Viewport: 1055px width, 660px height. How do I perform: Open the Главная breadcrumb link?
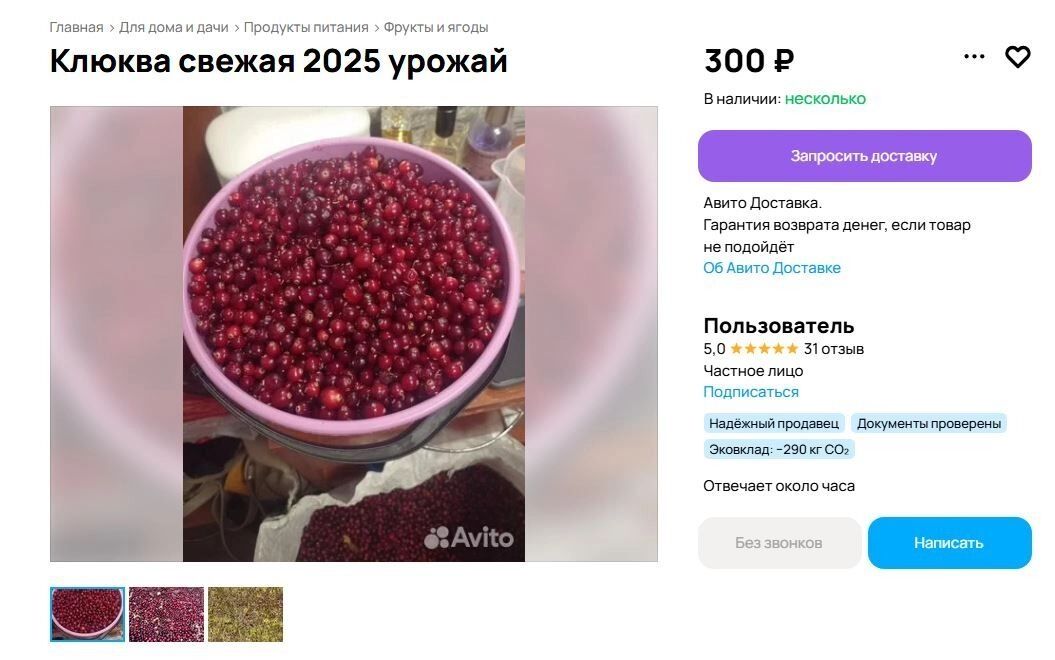(x=76, y=28)
